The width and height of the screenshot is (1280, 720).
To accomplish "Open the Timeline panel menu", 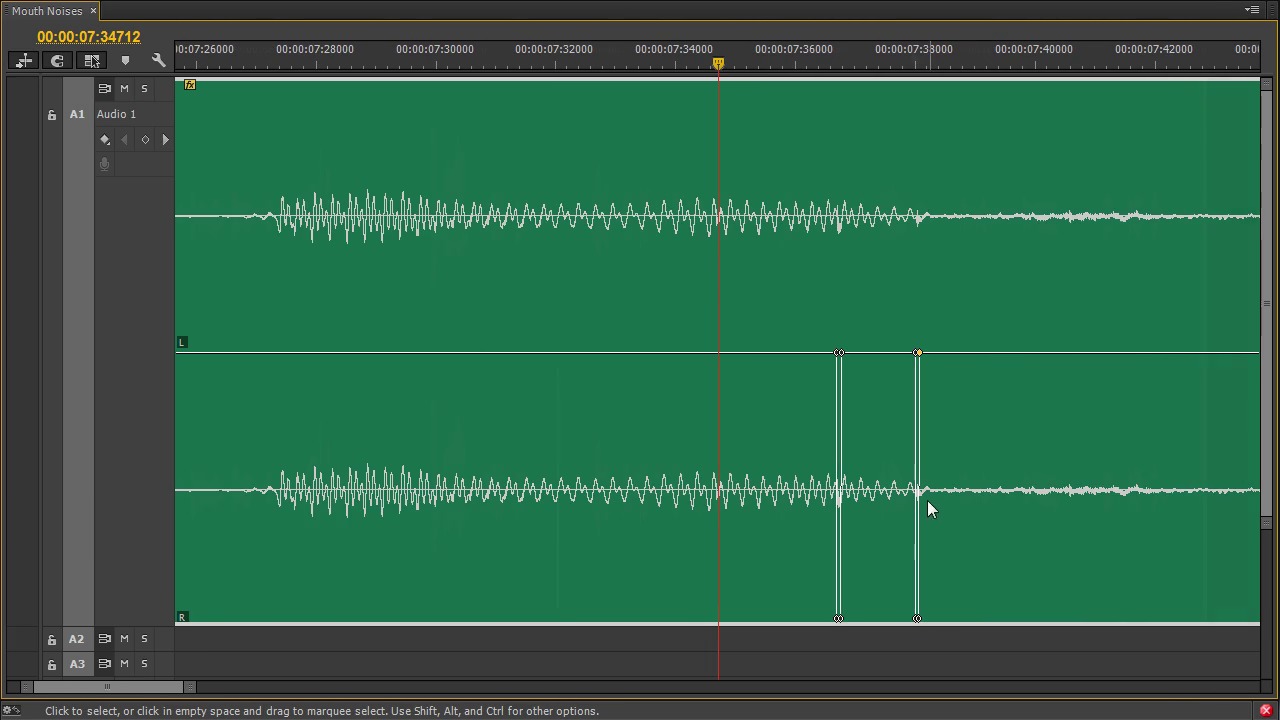I will tap(1252, 10).
